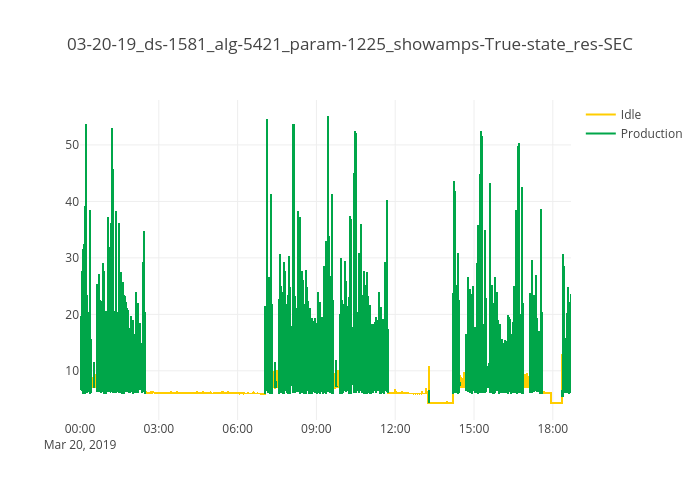Click the green Production legend line swatch
This screenshot has width=700, height=500.
[x=601, y=133]
